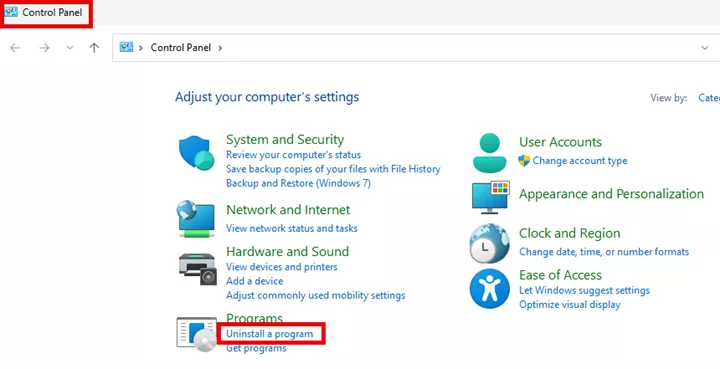
Task: Open Ease of Access category
Action: [x=560, y=275]
